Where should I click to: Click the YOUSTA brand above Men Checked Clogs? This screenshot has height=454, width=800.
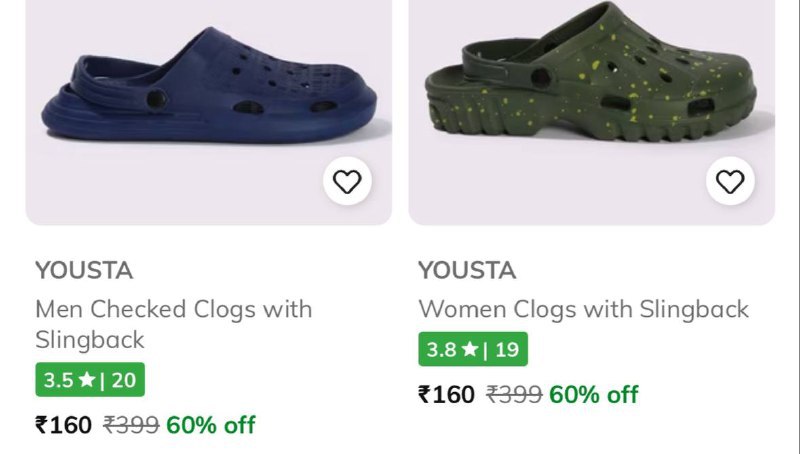pos(84,270)
